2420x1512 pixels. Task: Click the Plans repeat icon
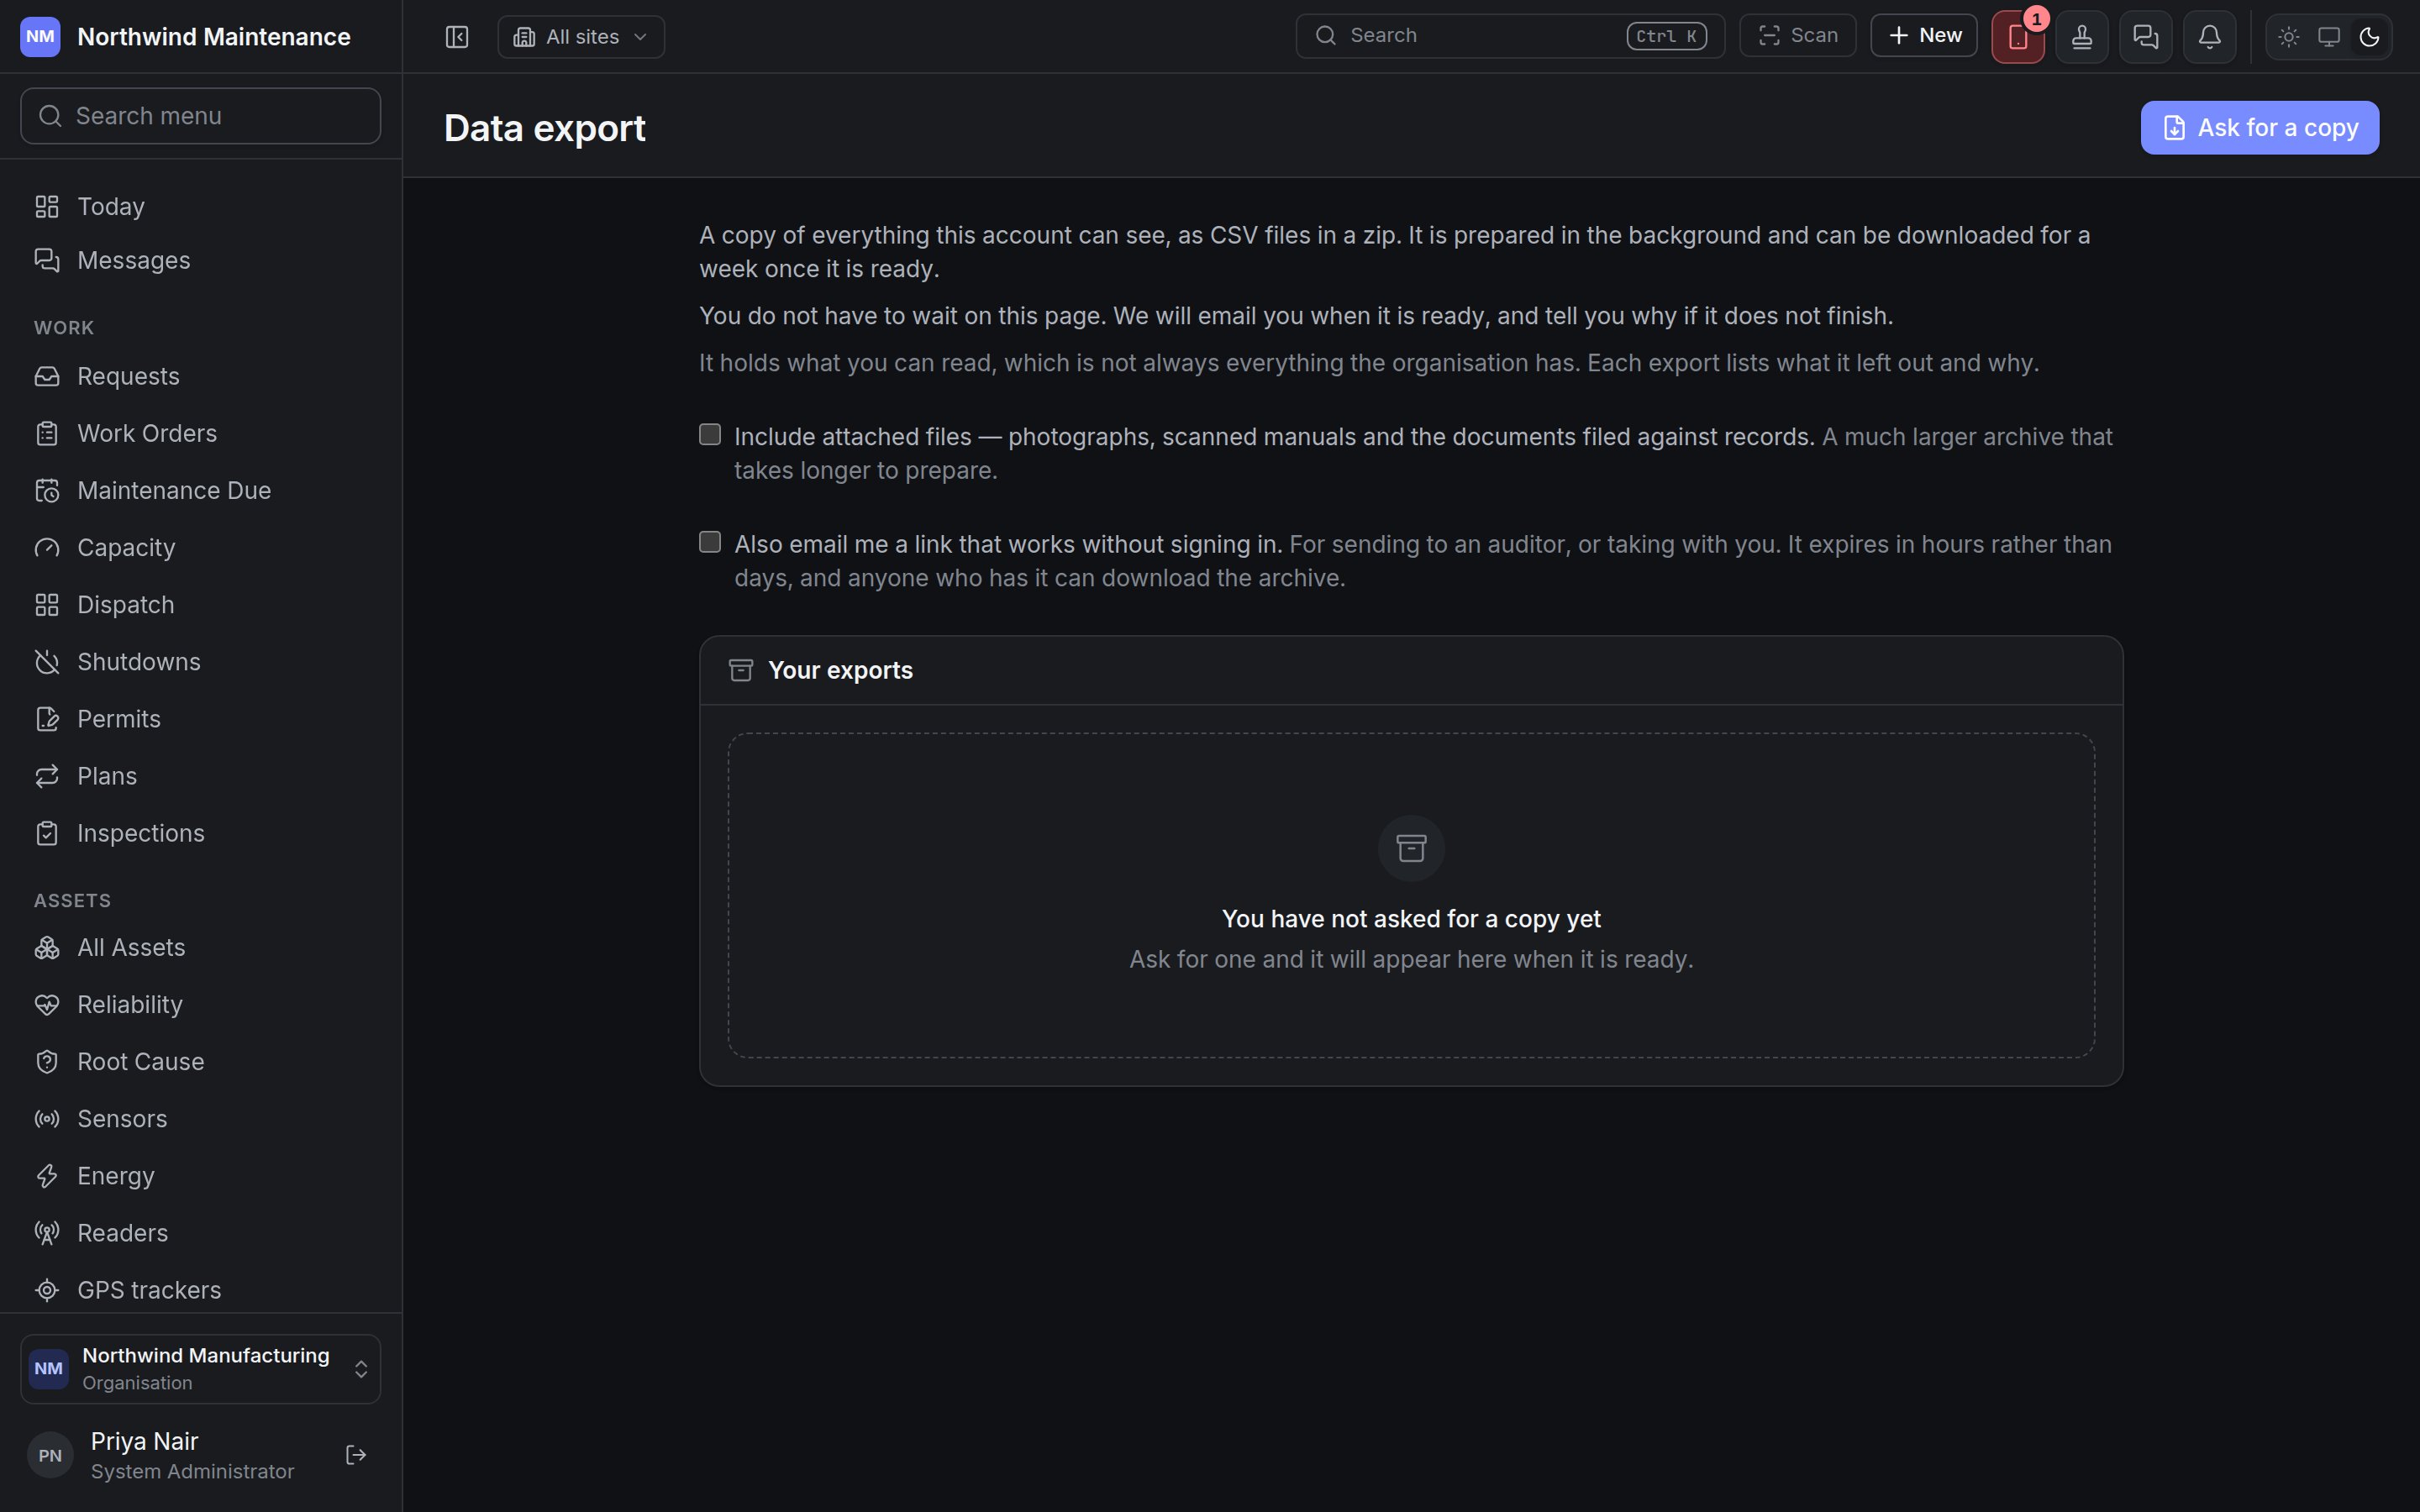[47, 776]
